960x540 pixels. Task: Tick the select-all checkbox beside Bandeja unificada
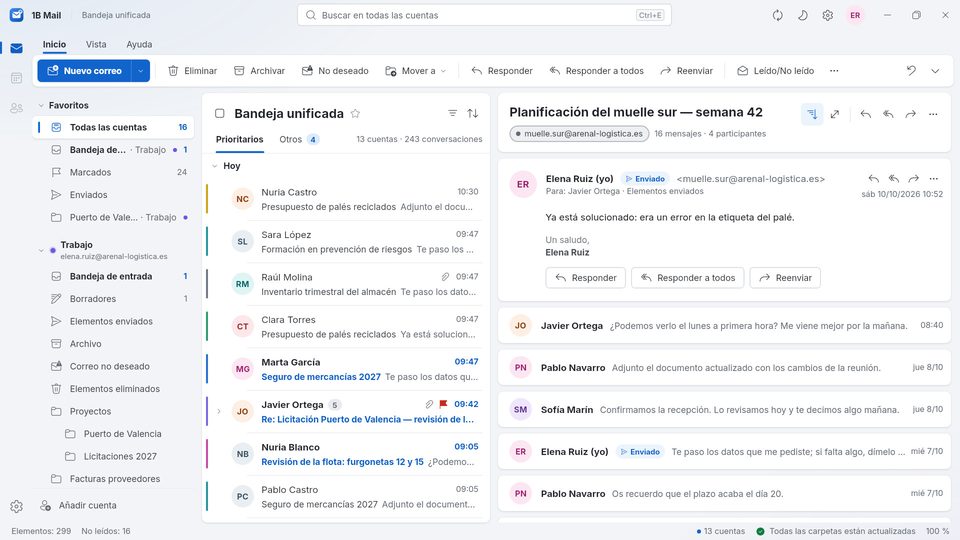pos(220,113)
